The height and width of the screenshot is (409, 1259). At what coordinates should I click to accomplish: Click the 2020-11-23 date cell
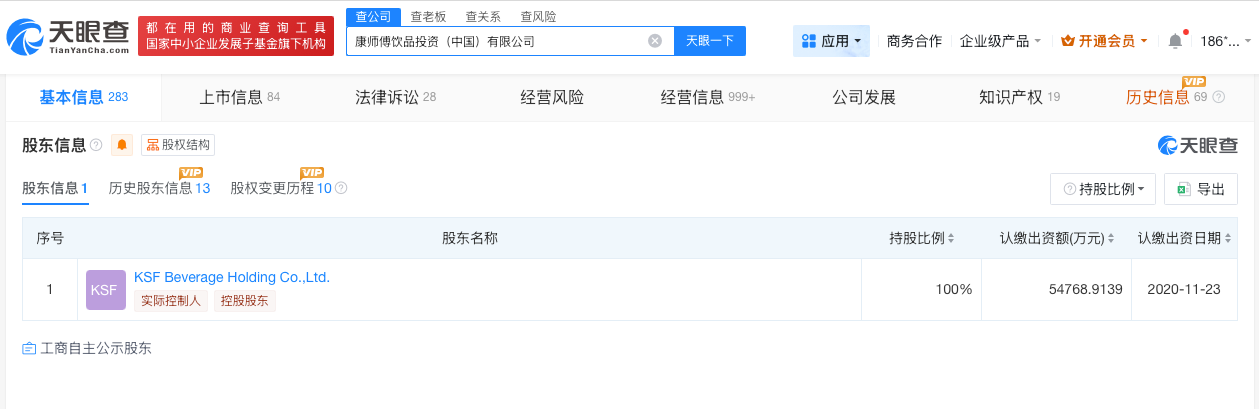[1184, 289]
